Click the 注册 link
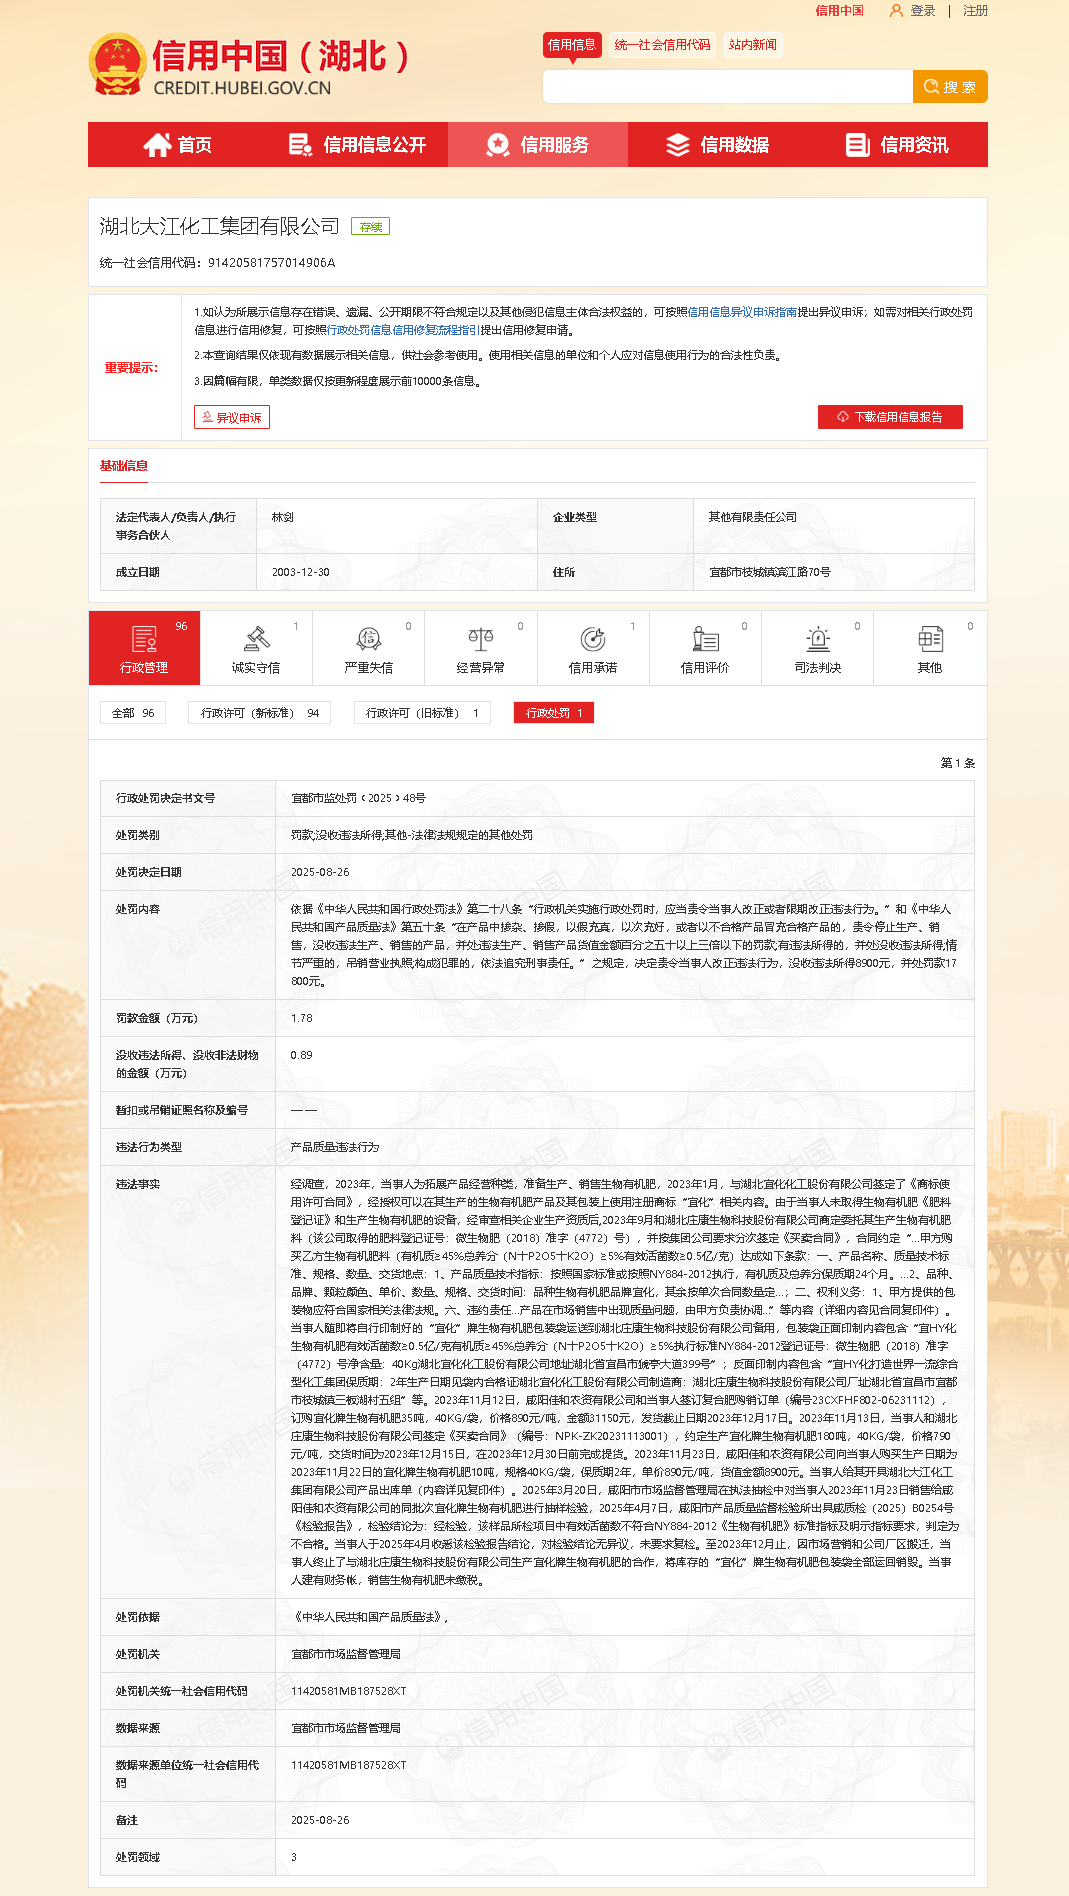The image size is (1069, 1896). [975, 11]
